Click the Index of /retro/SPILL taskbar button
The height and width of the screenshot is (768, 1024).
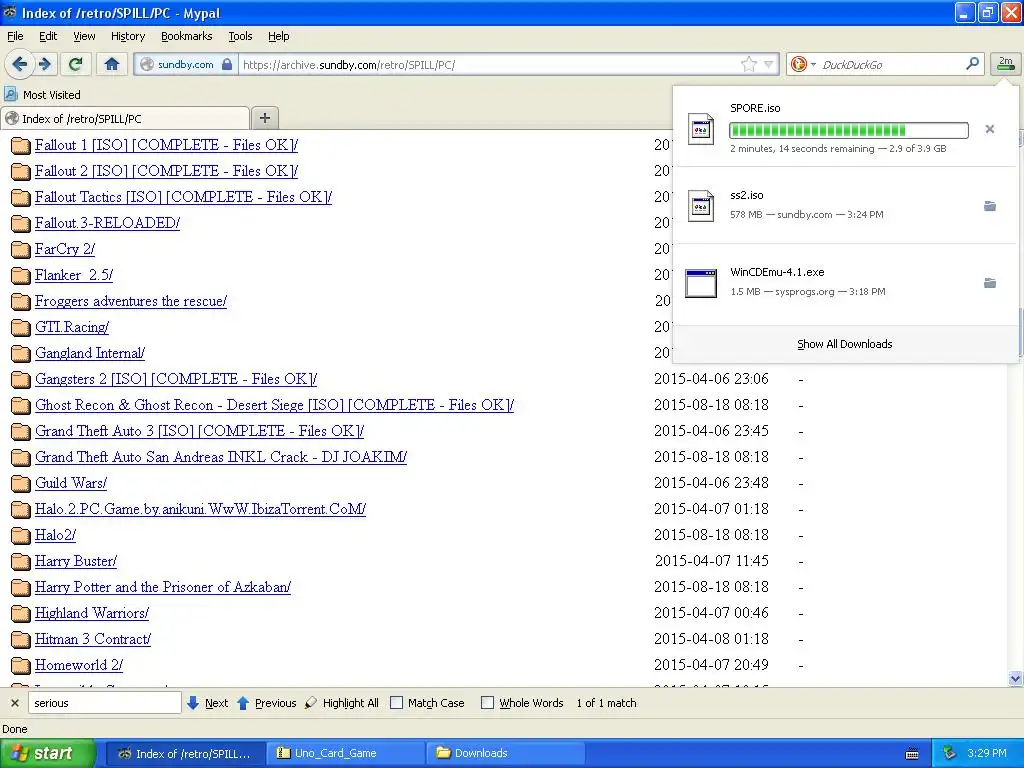click(x=185, y=753)
